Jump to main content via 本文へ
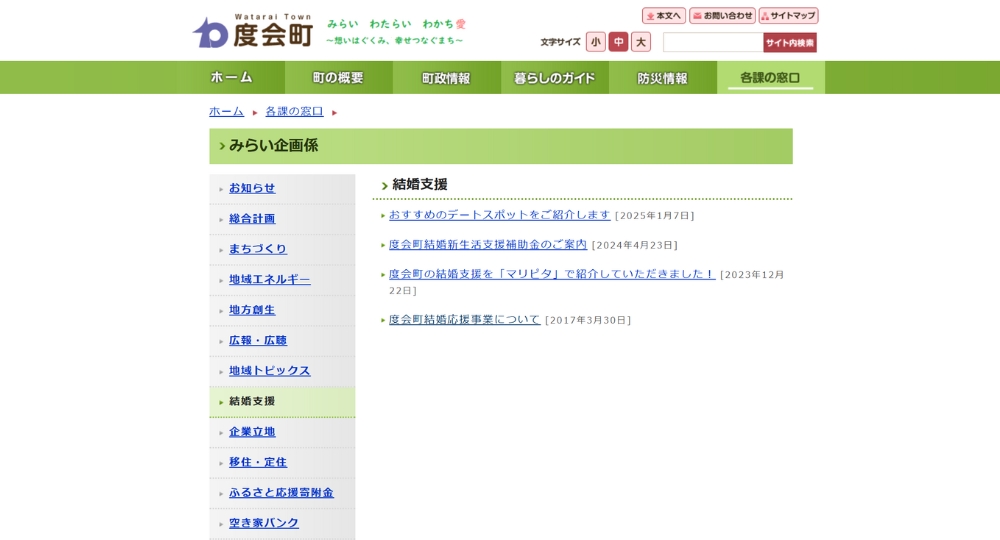This screenshot has width=1000, height=540. point(664,16)
